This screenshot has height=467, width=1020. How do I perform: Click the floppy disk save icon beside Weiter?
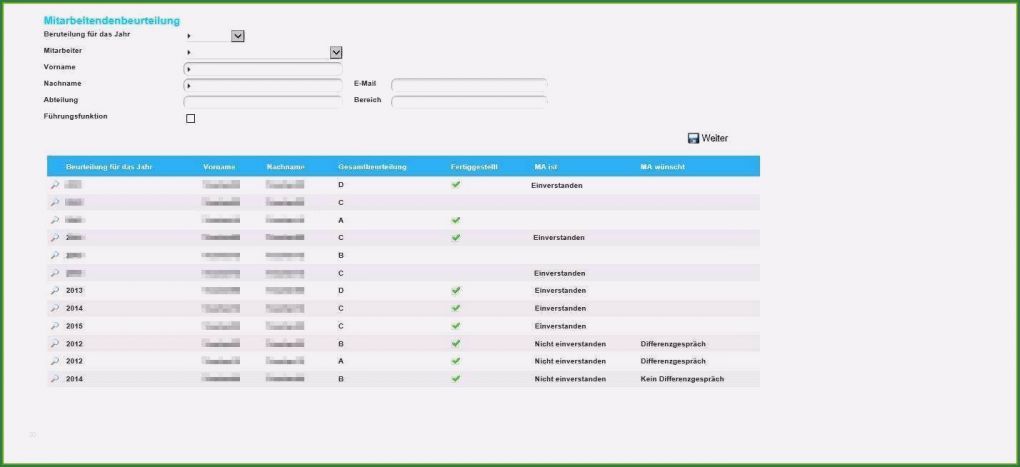click(693, 138)
